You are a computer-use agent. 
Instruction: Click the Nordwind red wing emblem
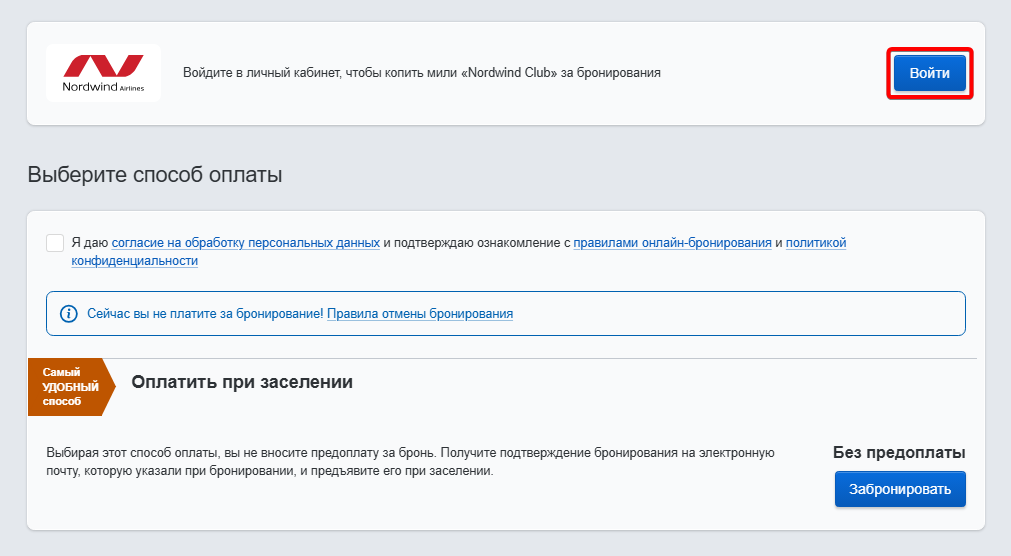(x=103, y=65)
